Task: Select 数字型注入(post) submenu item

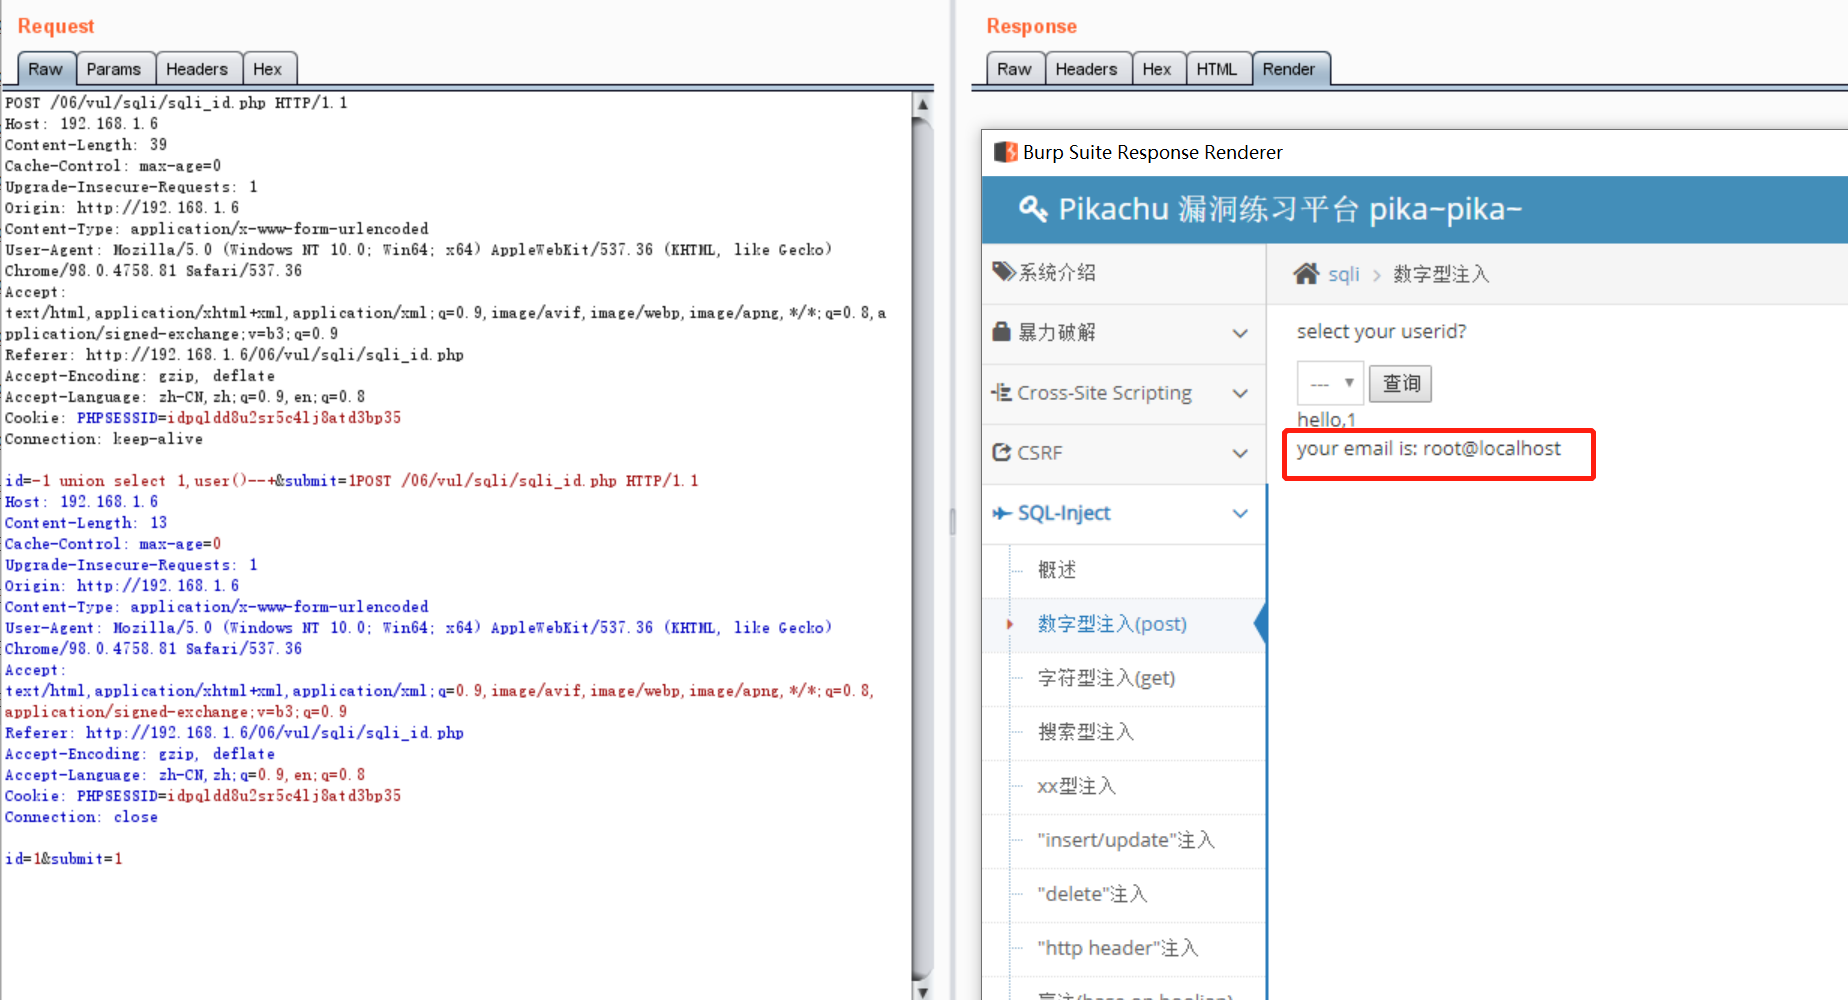Action: 1112,624
